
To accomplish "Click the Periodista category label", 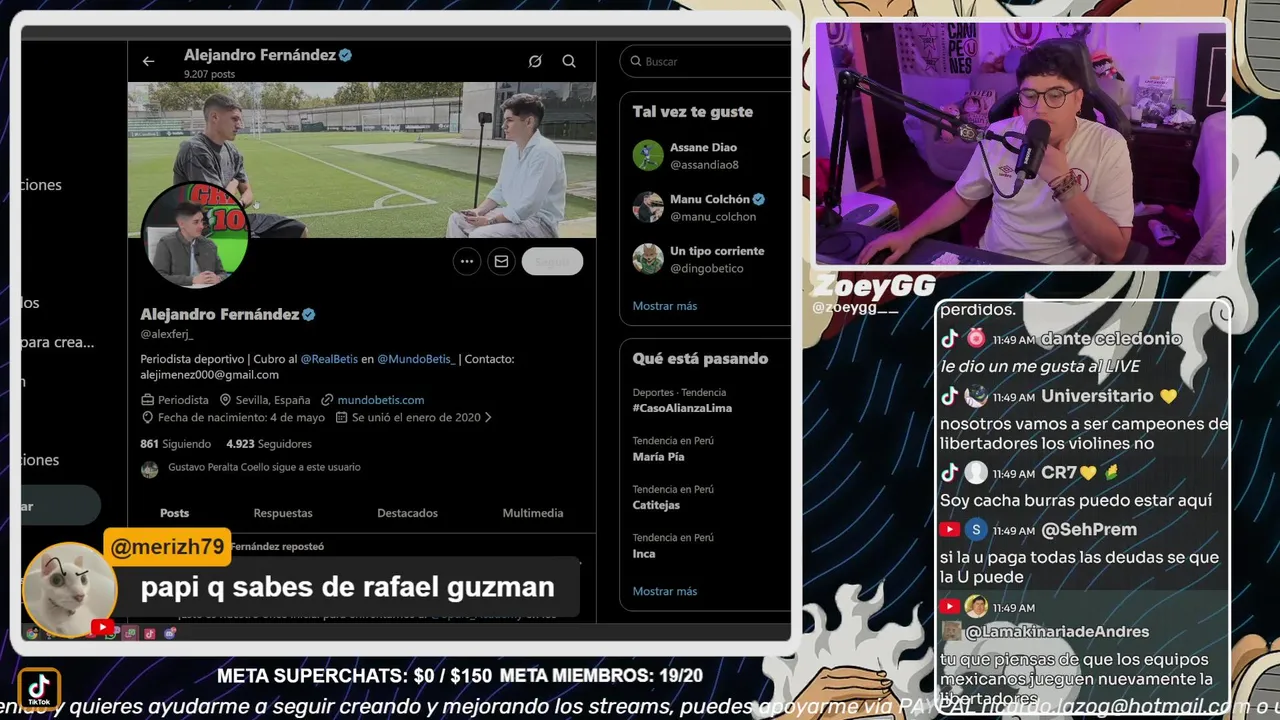I will (183, 400).
